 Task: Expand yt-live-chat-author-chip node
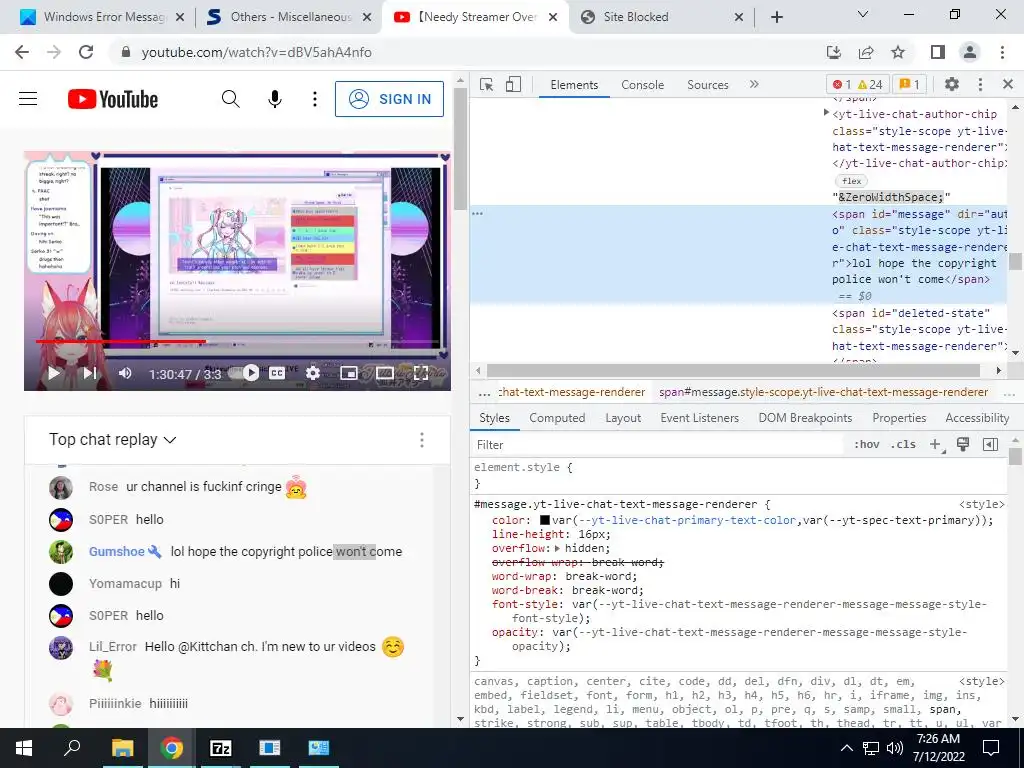pos(826,114)
